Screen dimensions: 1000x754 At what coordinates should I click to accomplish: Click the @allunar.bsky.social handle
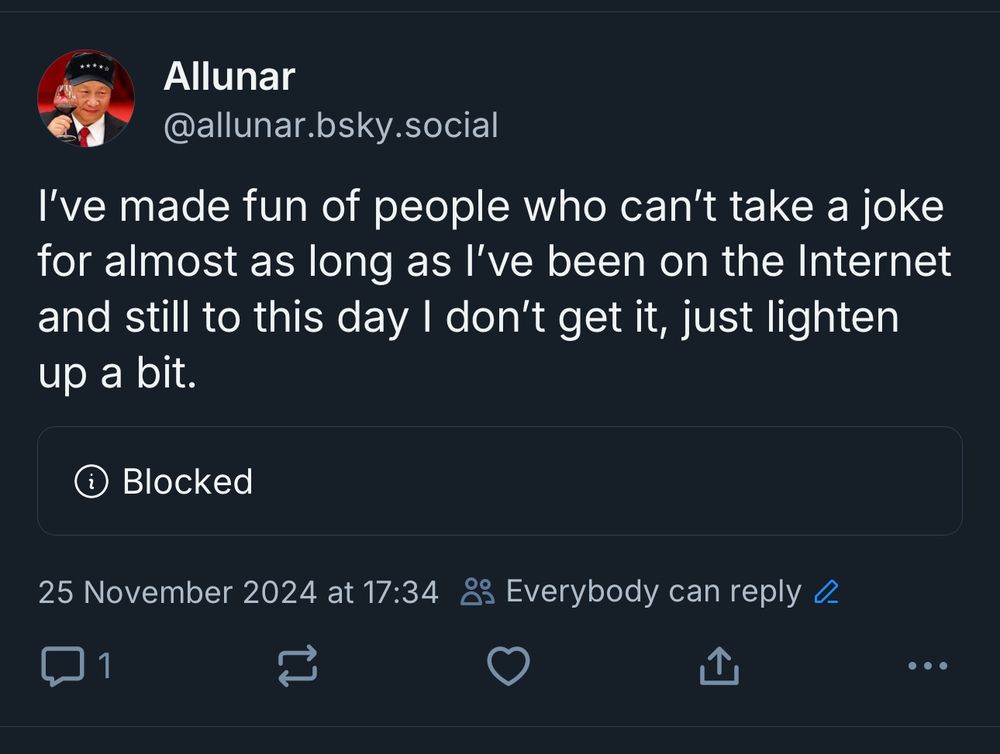pos(330,126)
